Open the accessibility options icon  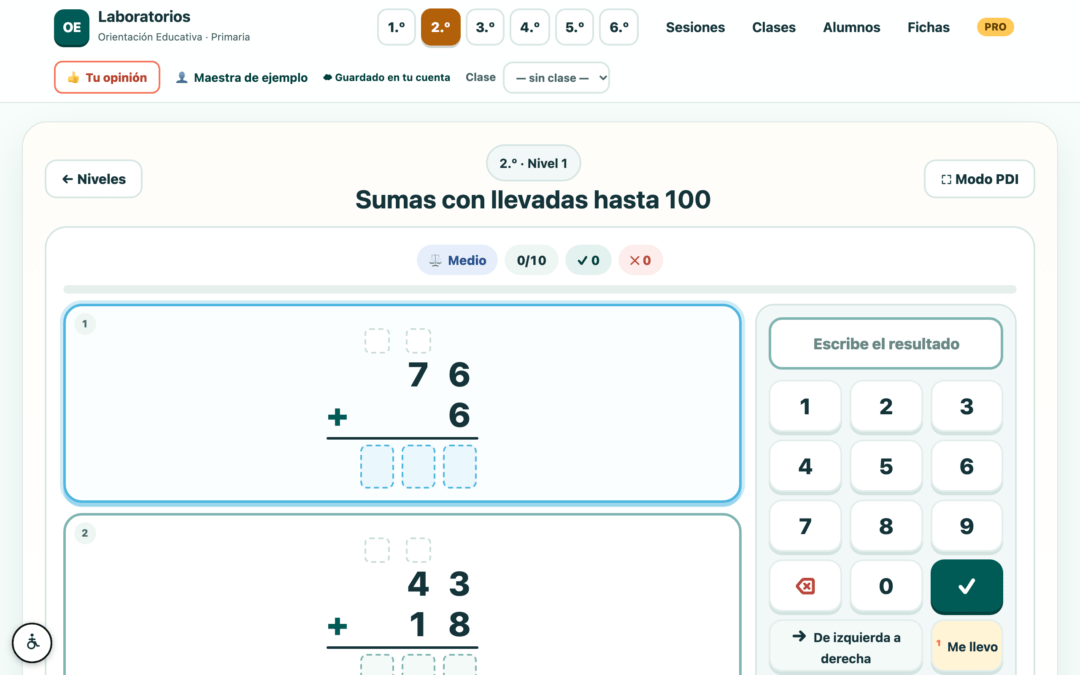tap(32, 643)
